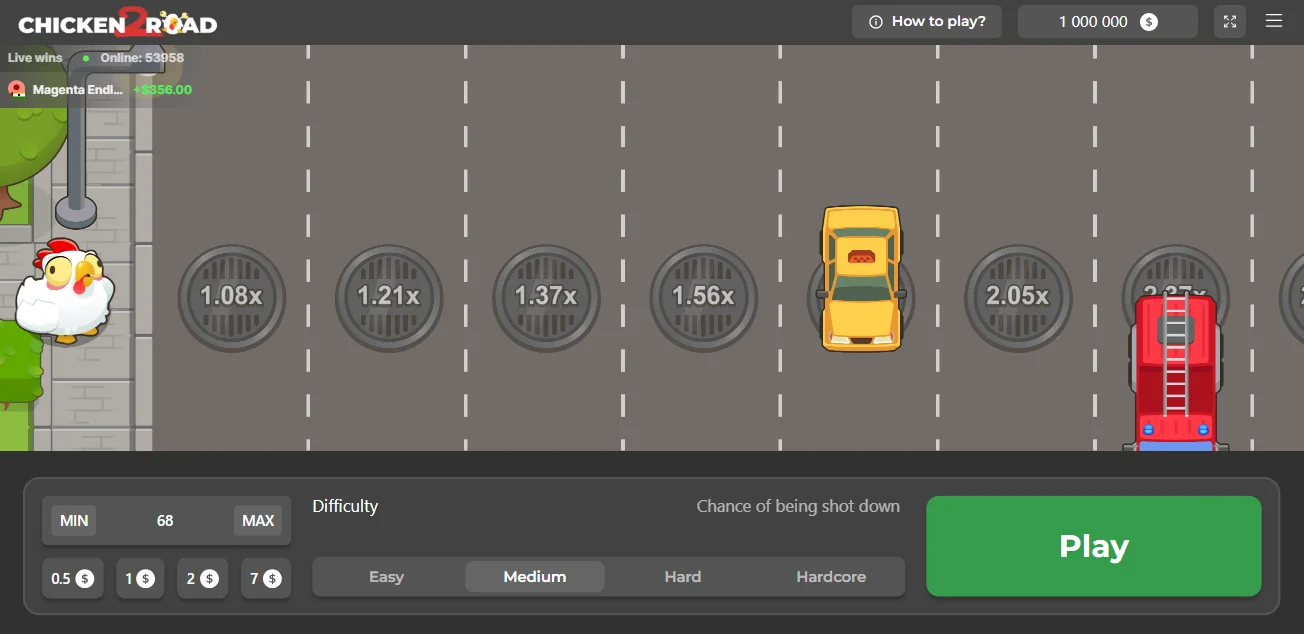Image resolution: width=1304 pixels, height=634 pixels.
Task: Click the 1.21x manhole multiplier
Action: (x=389, y=297)
